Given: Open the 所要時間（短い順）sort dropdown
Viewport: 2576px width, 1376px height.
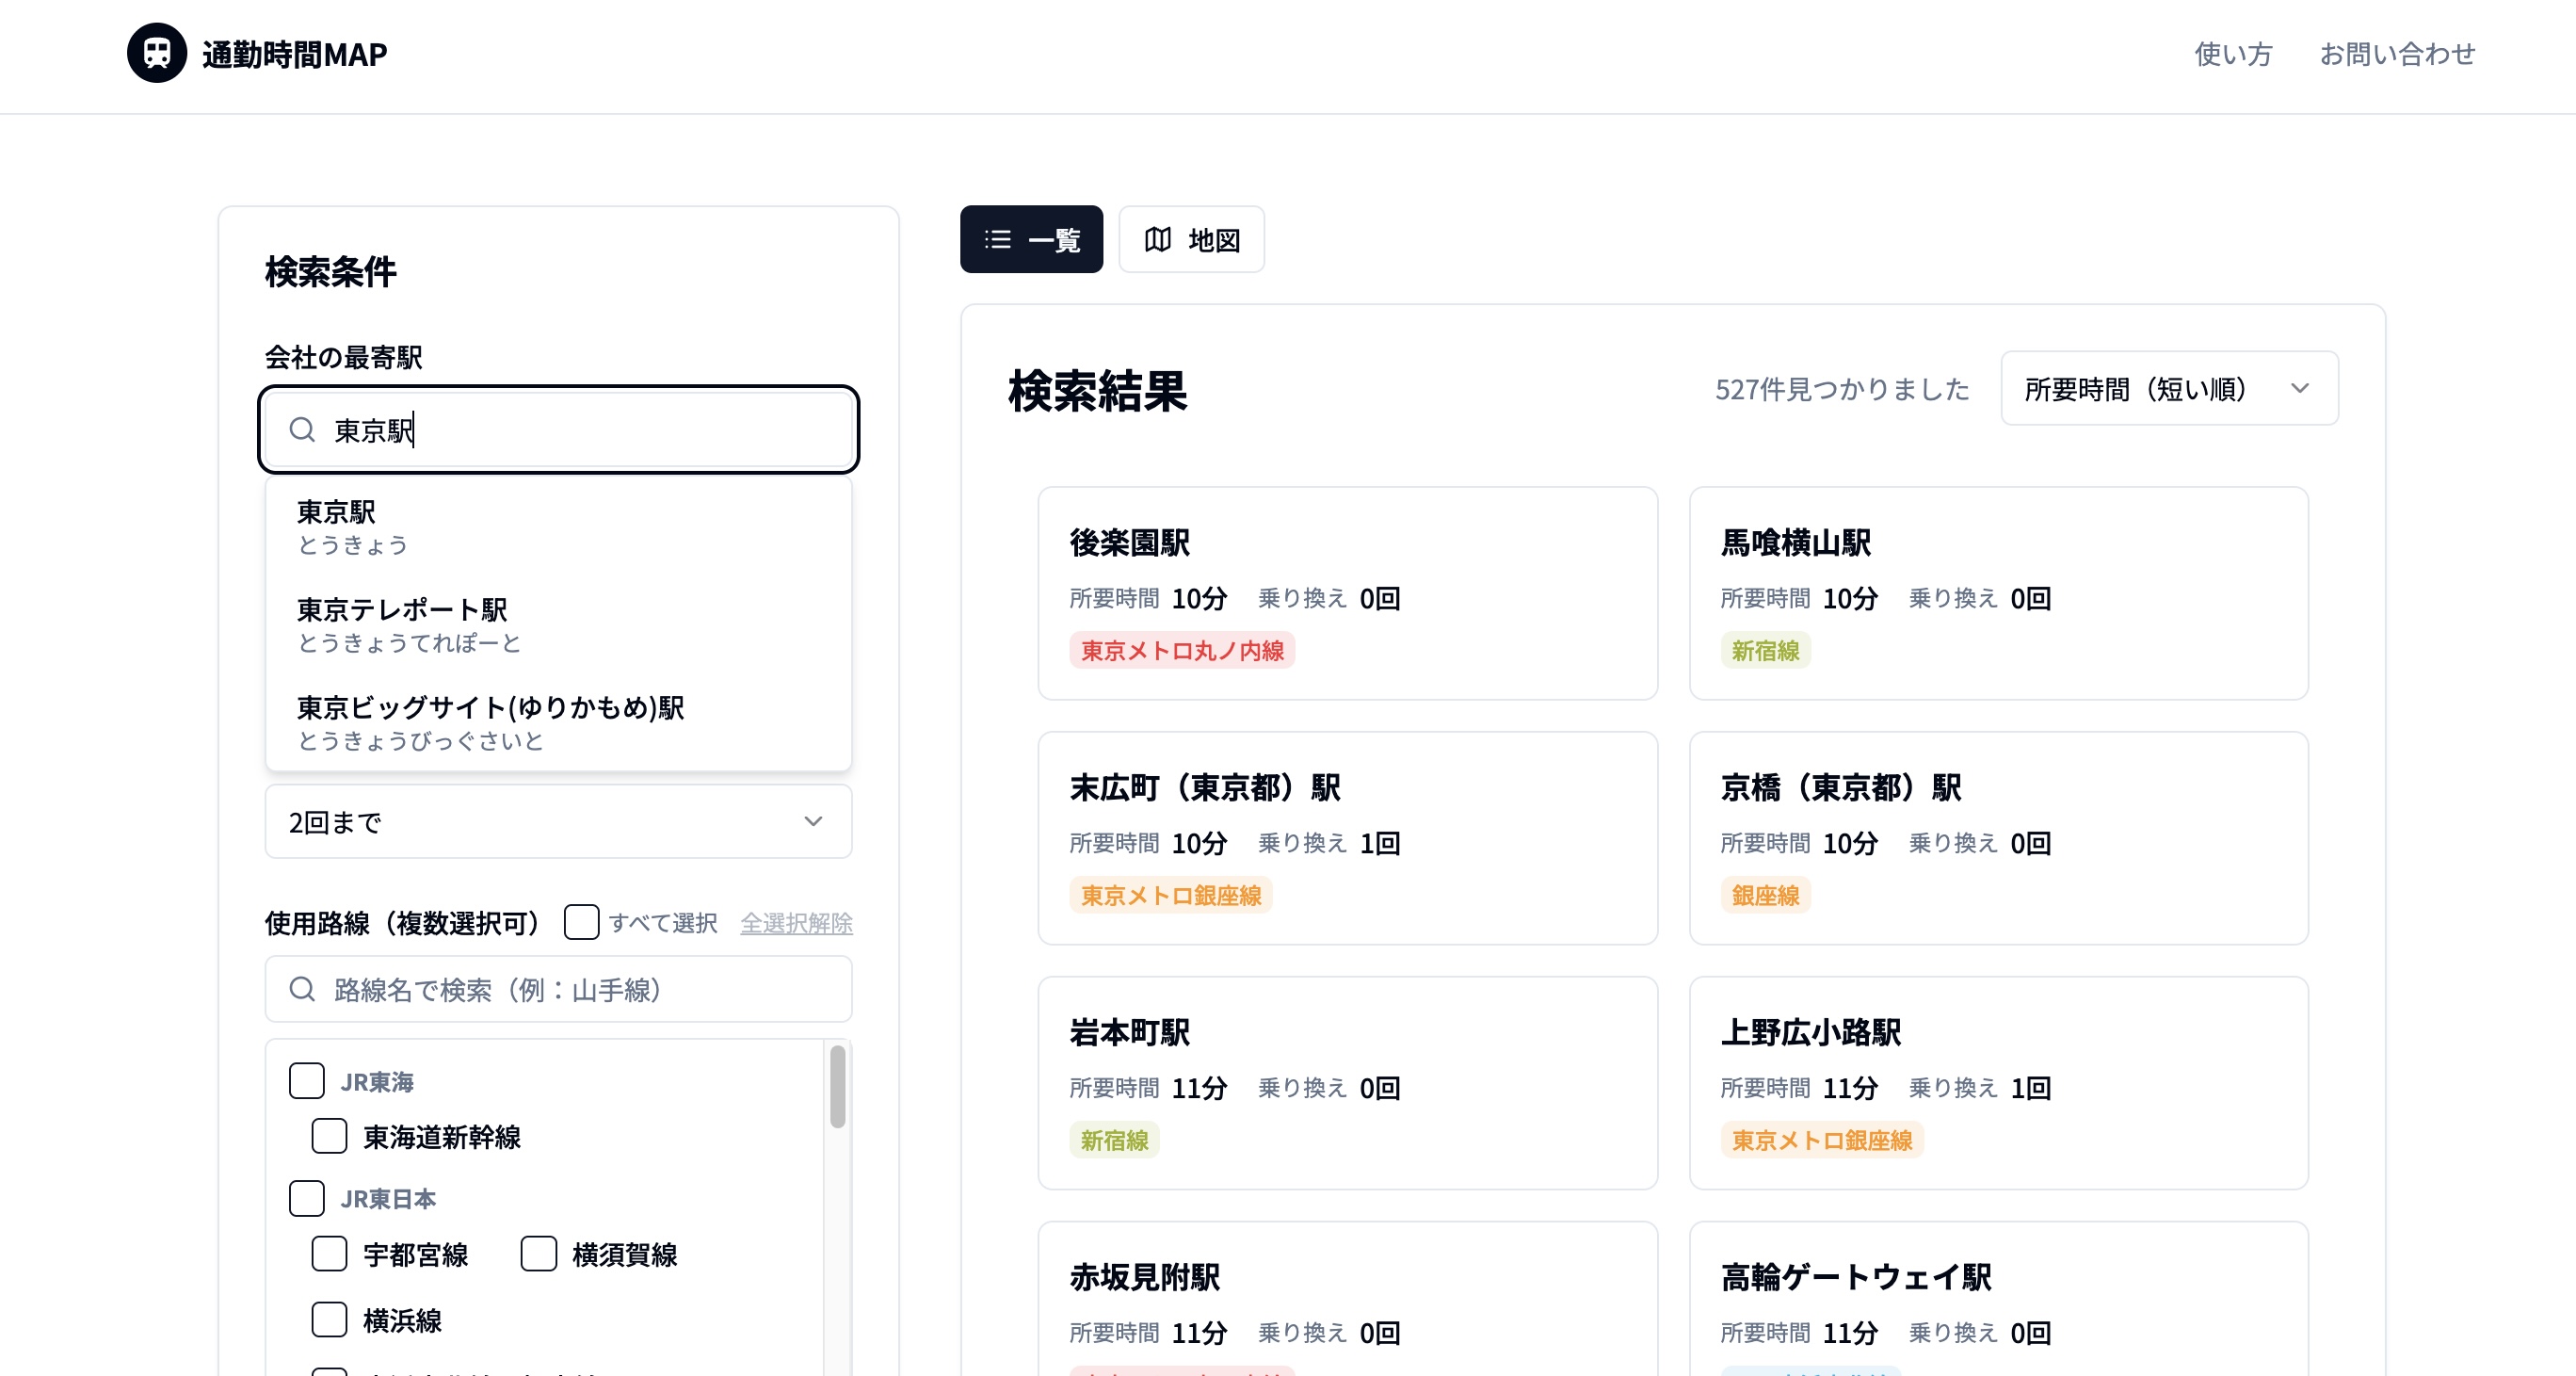Looking at the screenshot, I should (2168, 389).
